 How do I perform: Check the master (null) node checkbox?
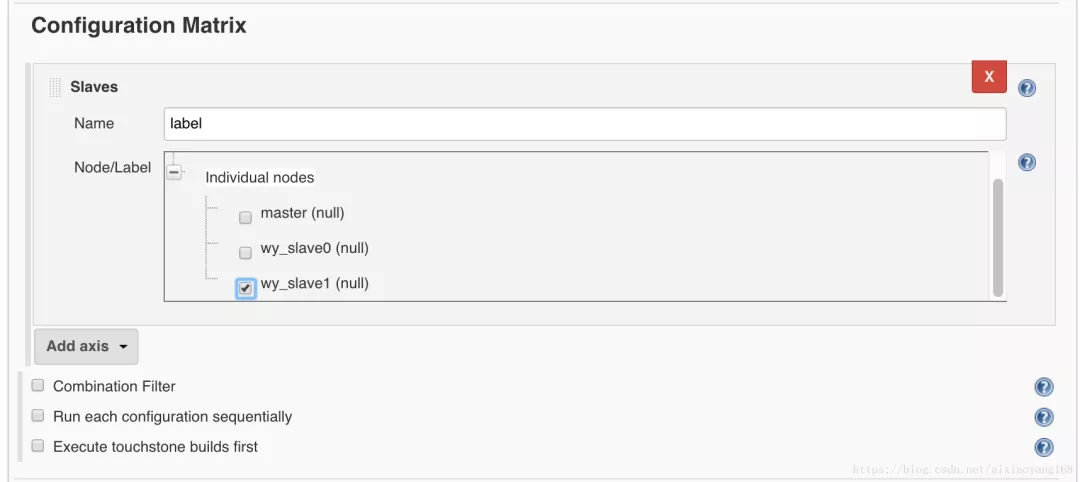click(245, 218)
